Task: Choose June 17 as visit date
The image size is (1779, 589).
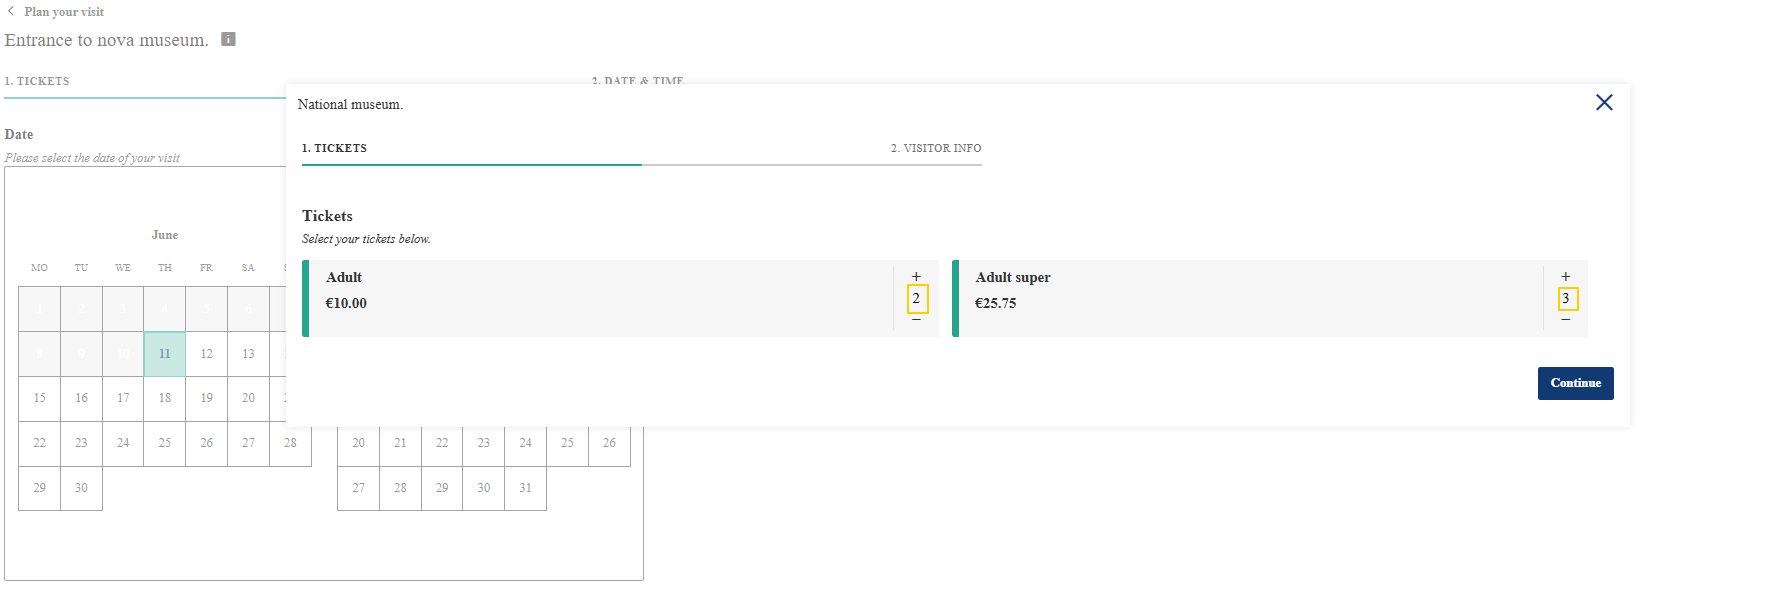Action: tap(123, 398)
